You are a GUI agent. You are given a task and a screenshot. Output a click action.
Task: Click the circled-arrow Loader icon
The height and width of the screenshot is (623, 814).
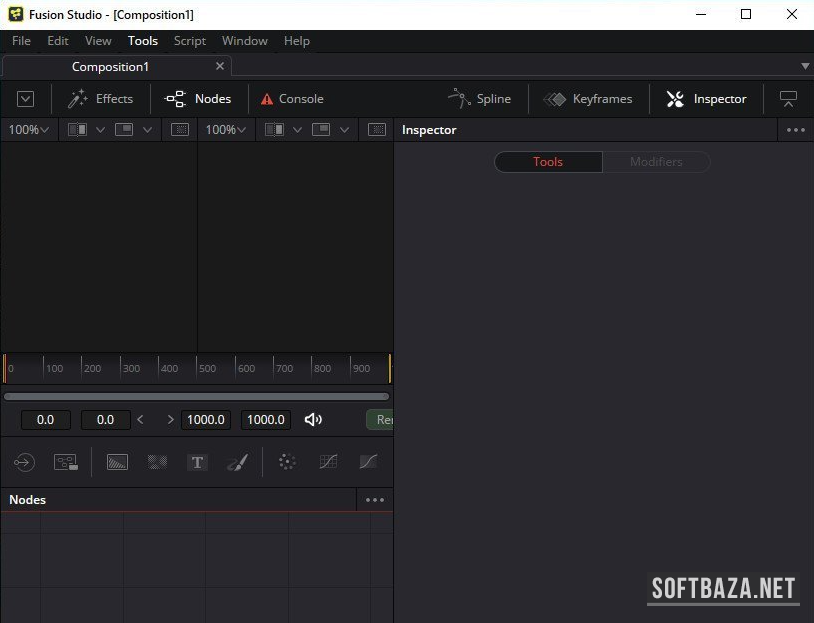click(x=24, y=462)
